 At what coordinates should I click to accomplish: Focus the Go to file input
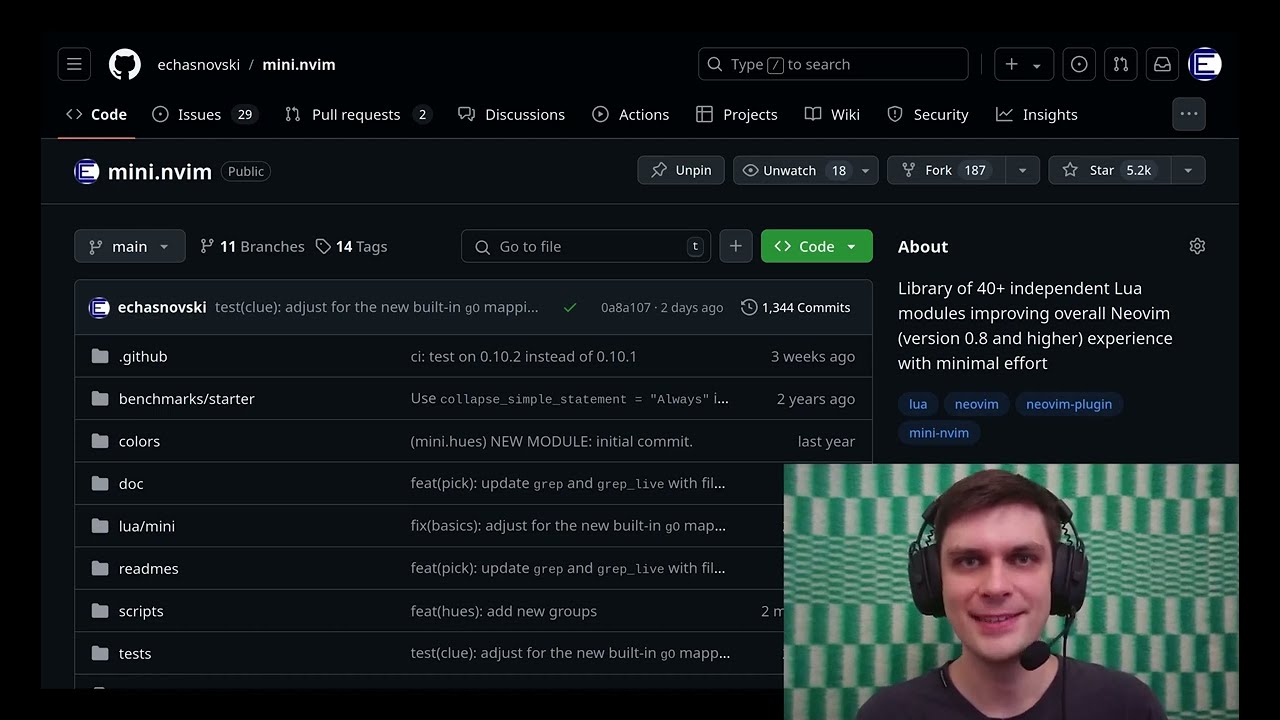586,246
